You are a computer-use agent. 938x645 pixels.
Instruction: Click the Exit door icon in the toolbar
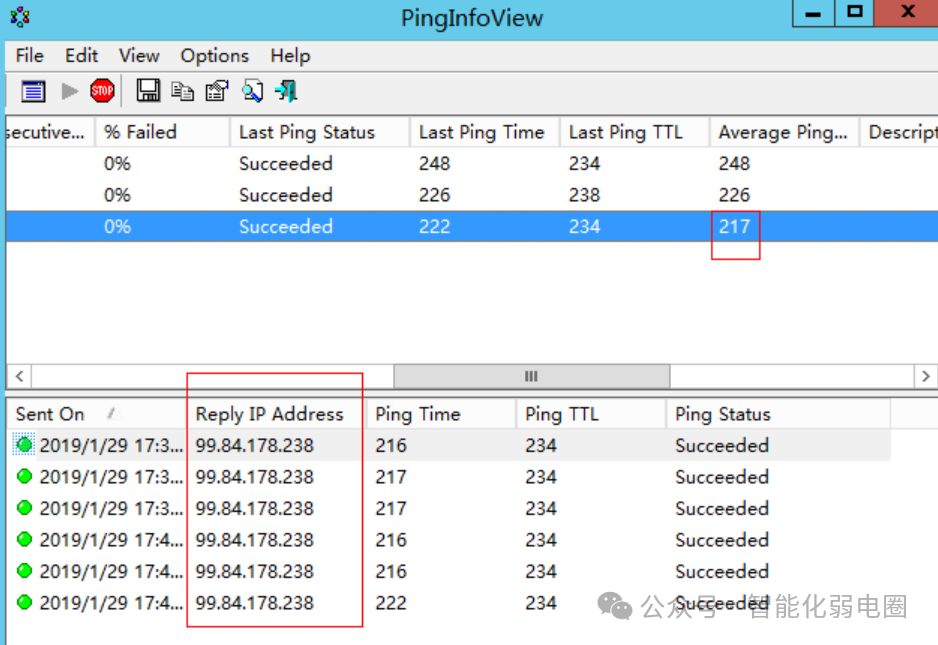pyautogui.click(x=286, y=92)
